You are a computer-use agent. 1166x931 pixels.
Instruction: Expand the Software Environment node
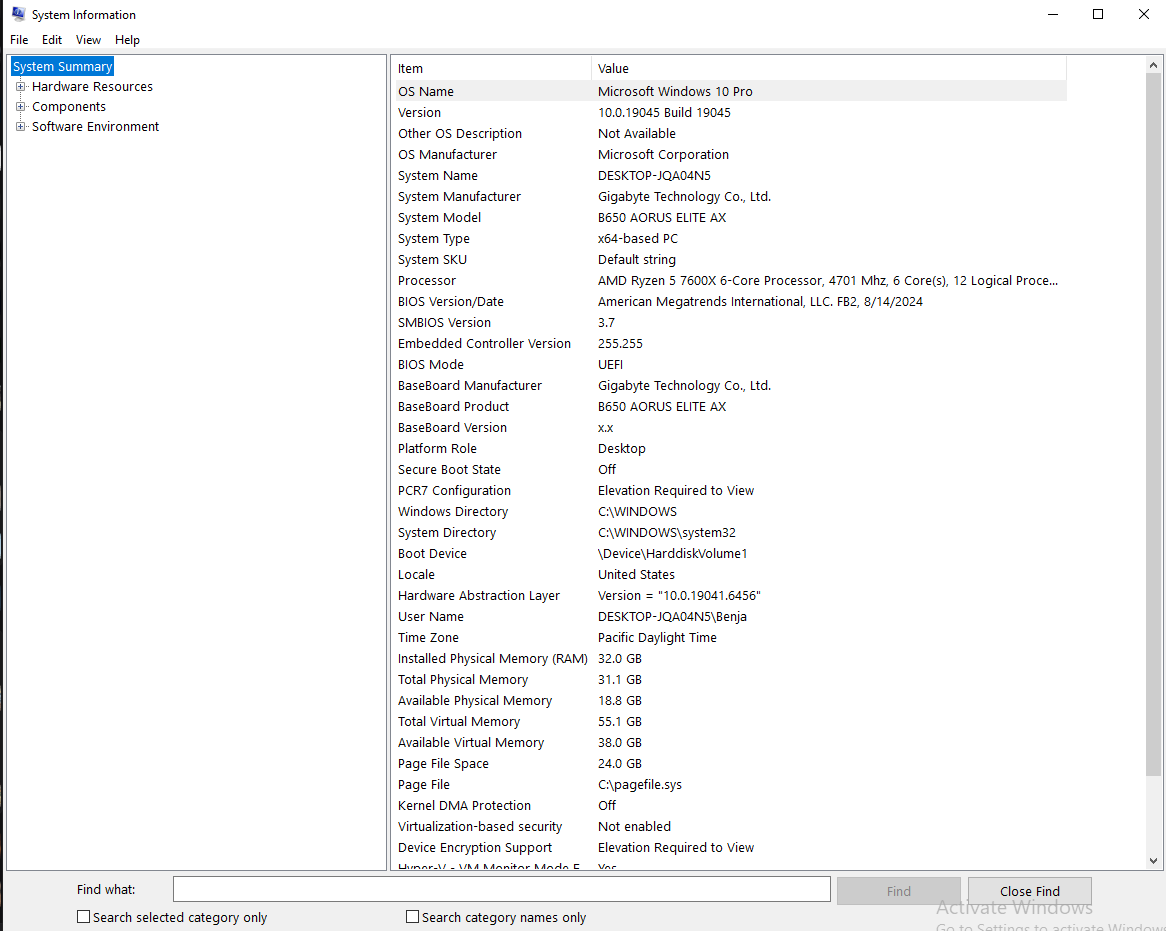(21, 126)
